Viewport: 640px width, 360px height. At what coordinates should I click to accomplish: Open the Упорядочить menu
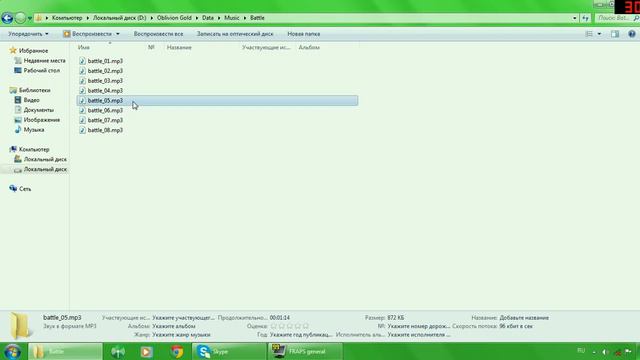(x=28, y=34)
